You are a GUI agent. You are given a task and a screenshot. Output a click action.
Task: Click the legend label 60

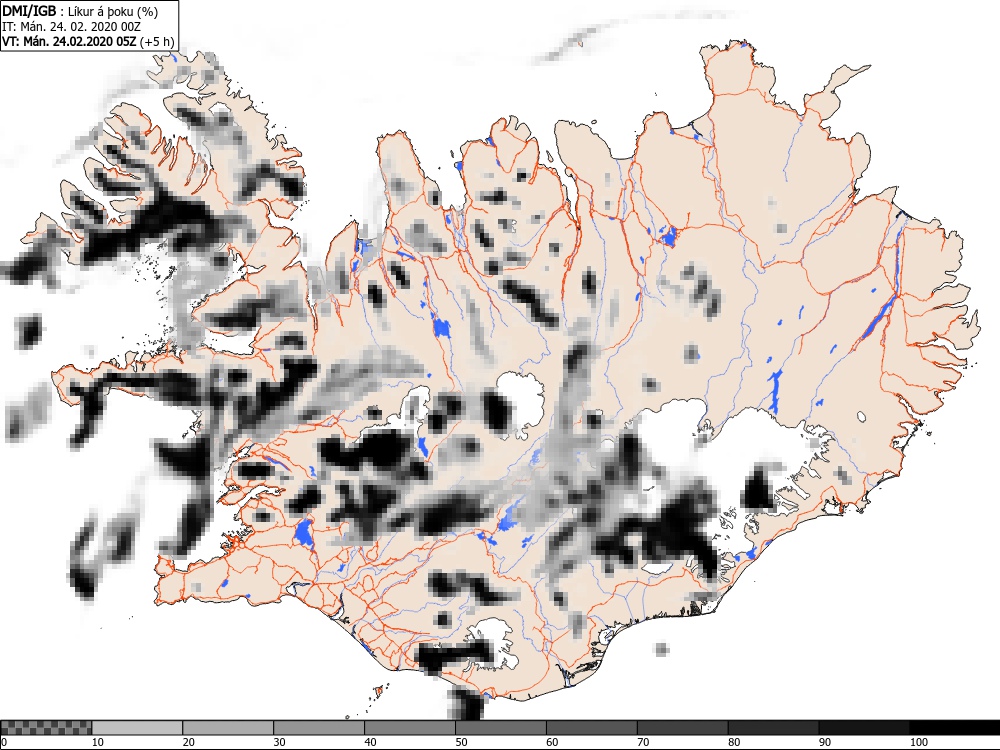(x=552, y=742)
